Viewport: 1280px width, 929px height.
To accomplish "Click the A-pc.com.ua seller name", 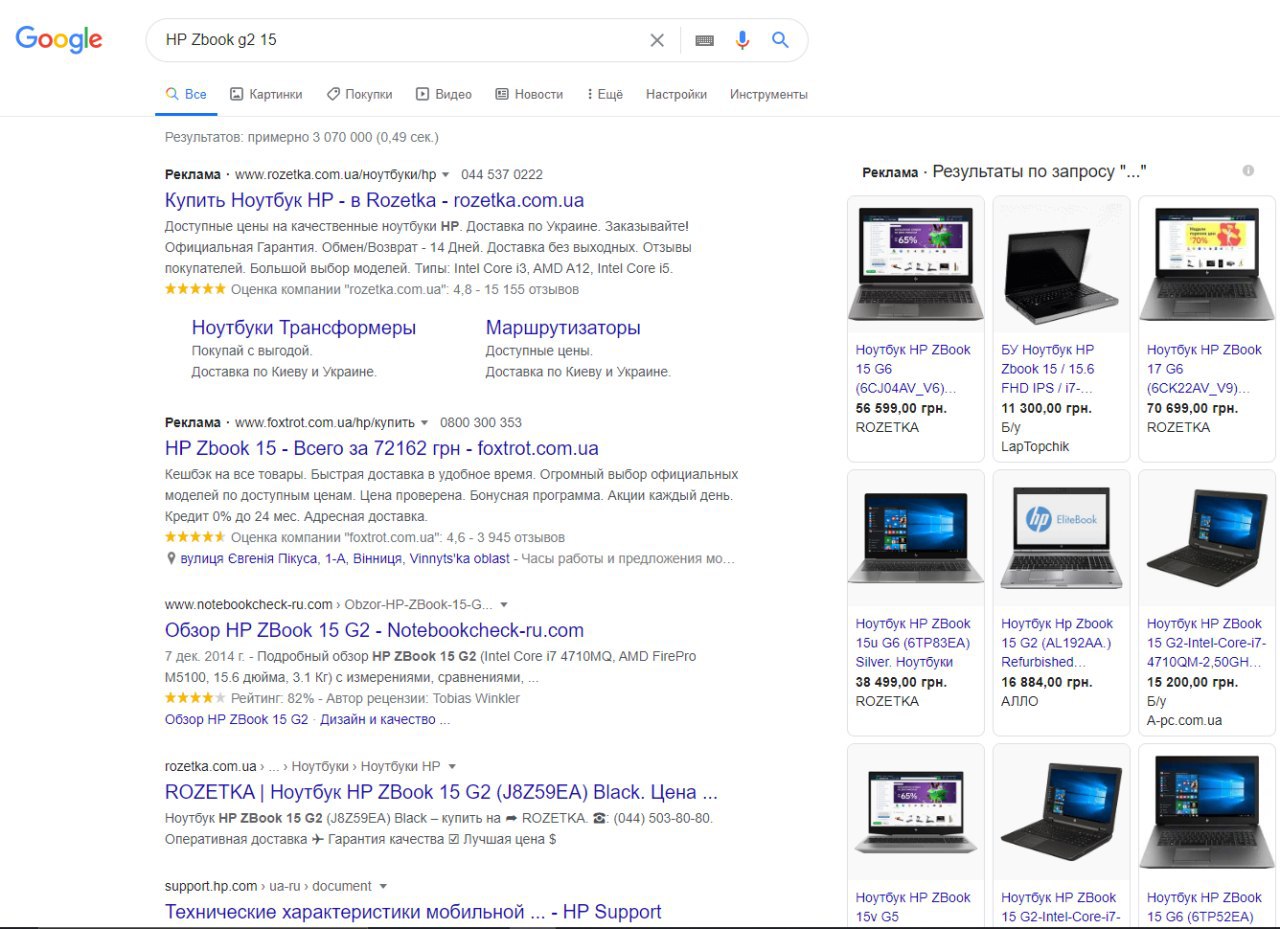I will (x=1184, y=720).
